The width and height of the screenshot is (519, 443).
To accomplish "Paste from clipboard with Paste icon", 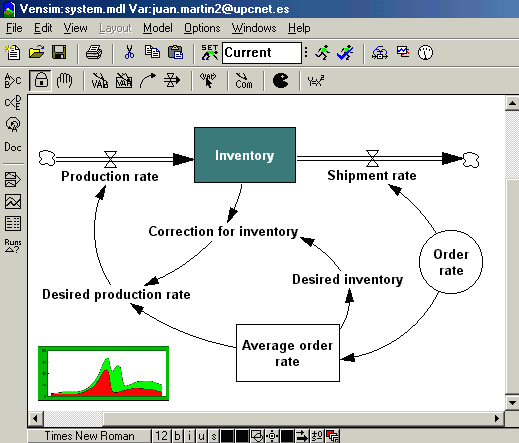I will click(x=176, y=53).
